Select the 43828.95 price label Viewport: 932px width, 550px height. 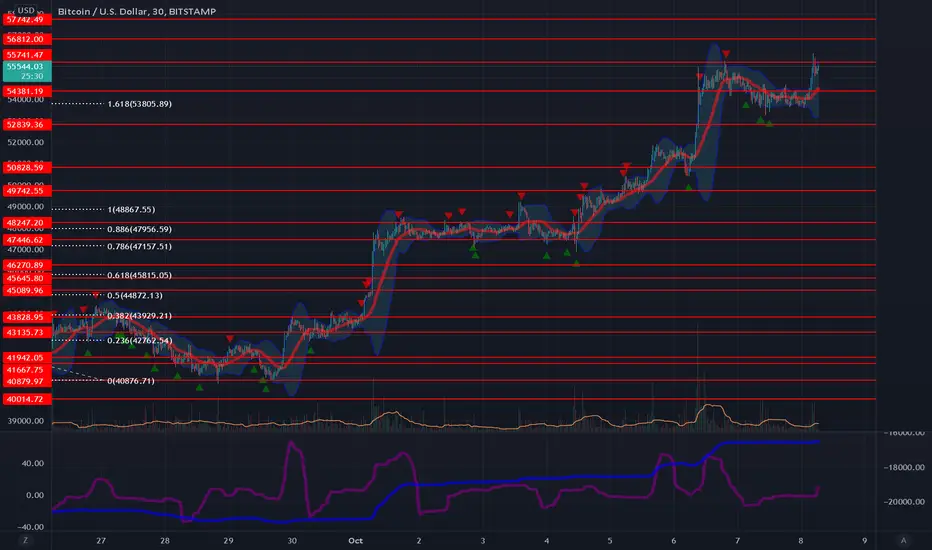coord(27,318)
